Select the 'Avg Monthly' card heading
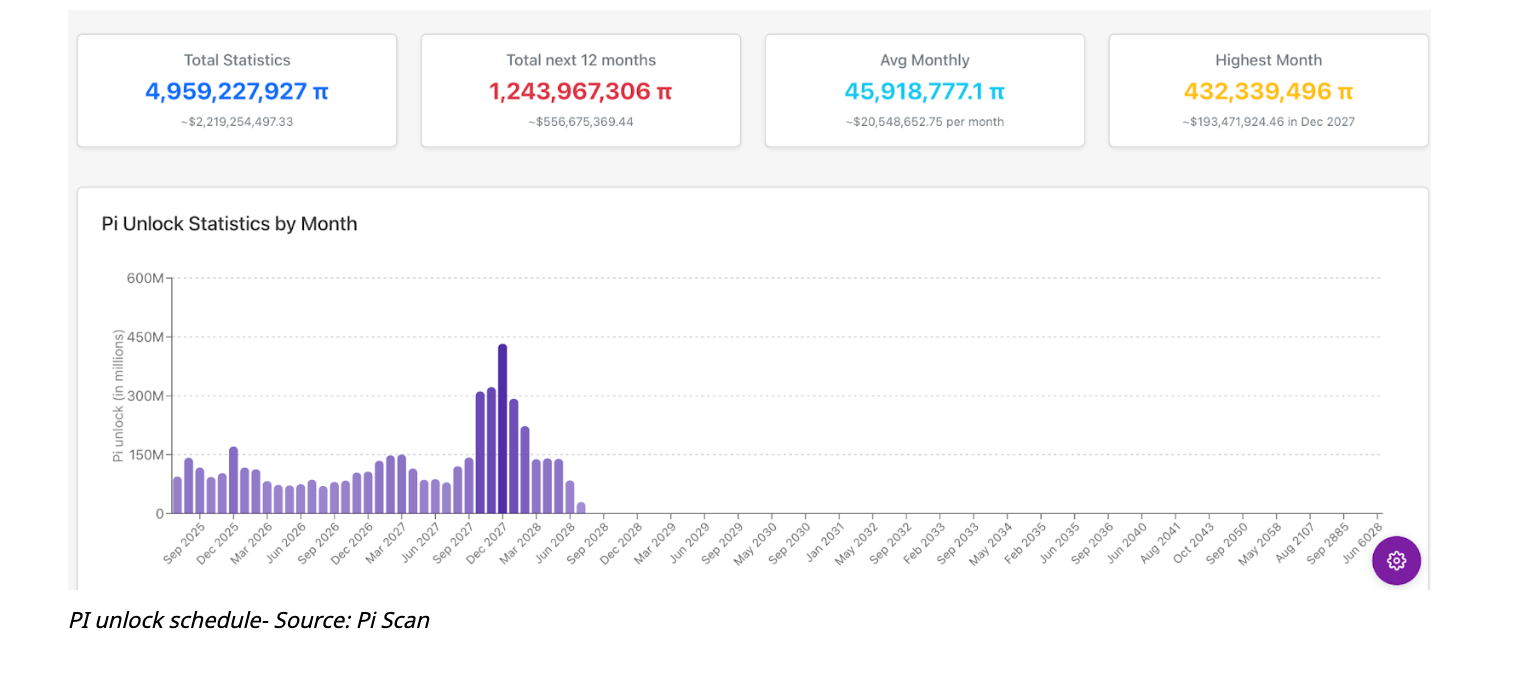The height and width of the screenshot is (688, 1514). point(924,60)
